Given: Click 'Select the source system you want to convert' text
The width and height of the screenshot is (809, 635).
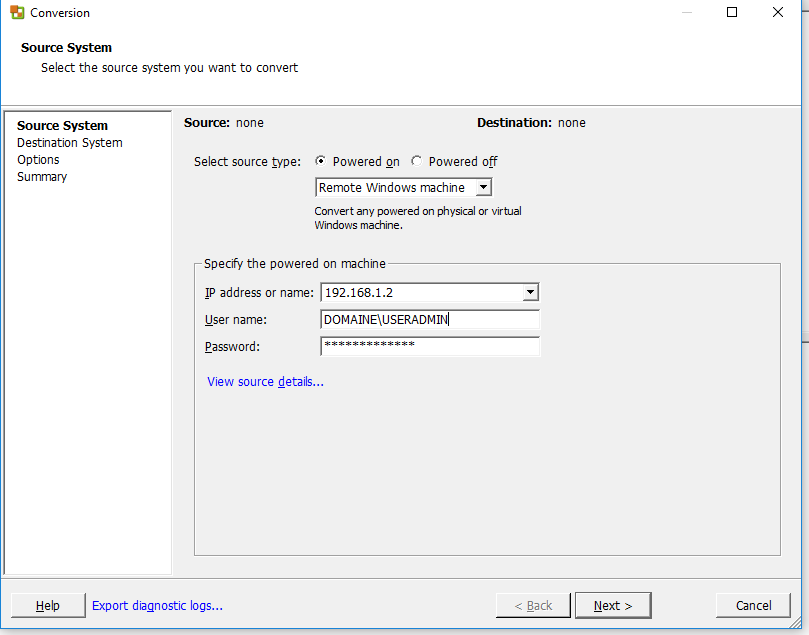Looking at the screenshot, I should pos(169,68).
